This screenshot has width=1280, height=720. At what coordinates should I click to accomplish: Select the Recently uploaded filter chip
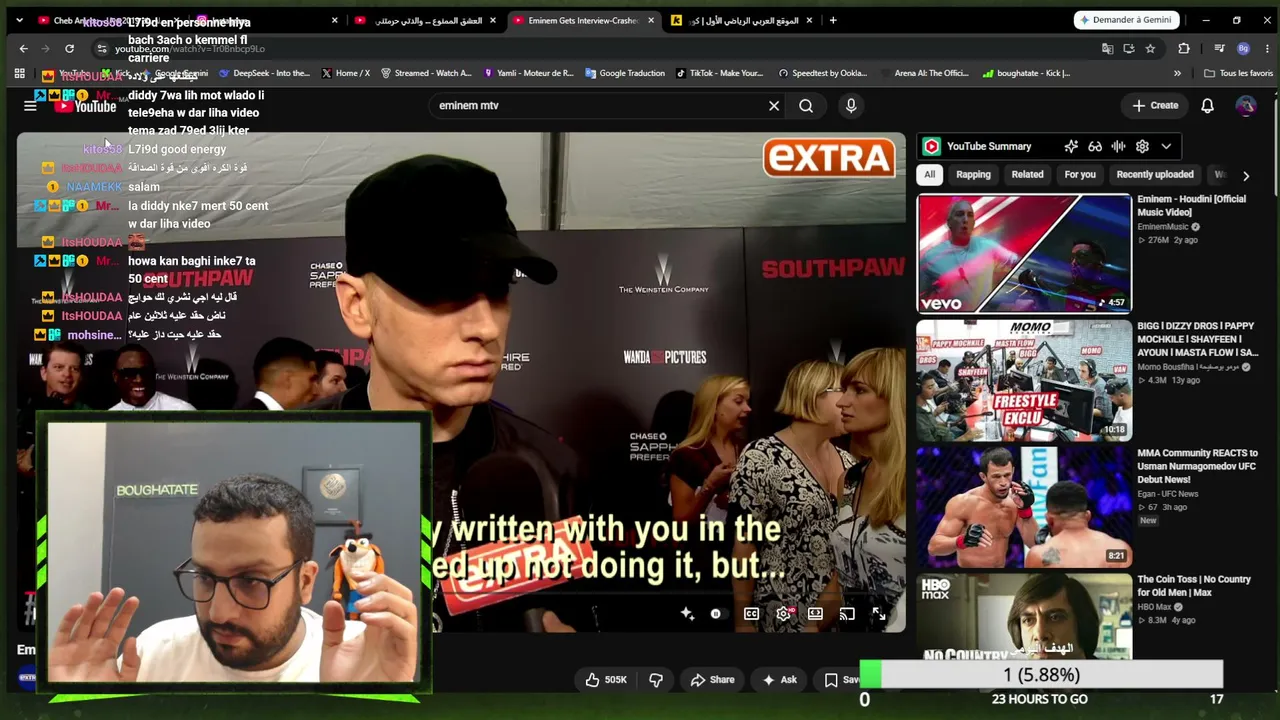[x=1155, y=174]
